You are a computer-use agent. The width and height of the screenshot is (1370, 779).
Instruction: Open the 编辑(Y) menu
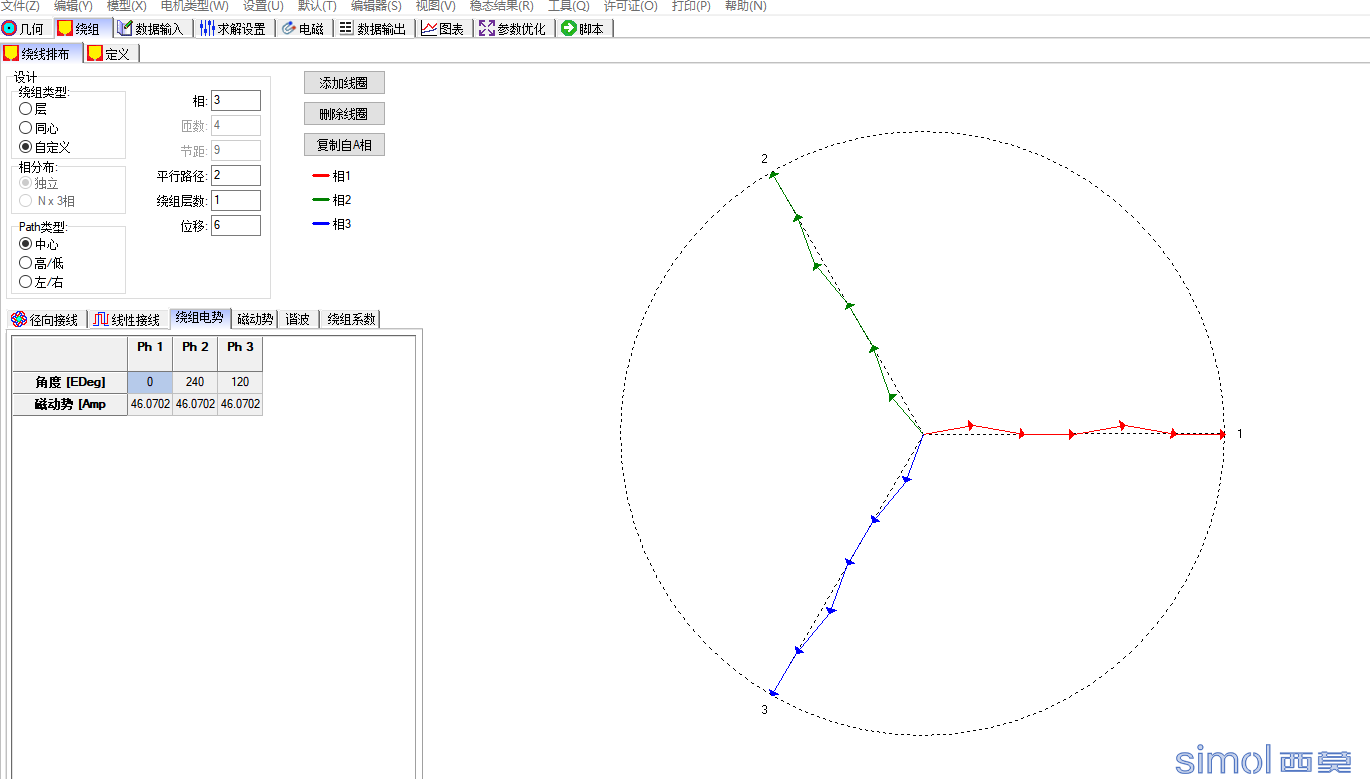[x=73, y=6]
